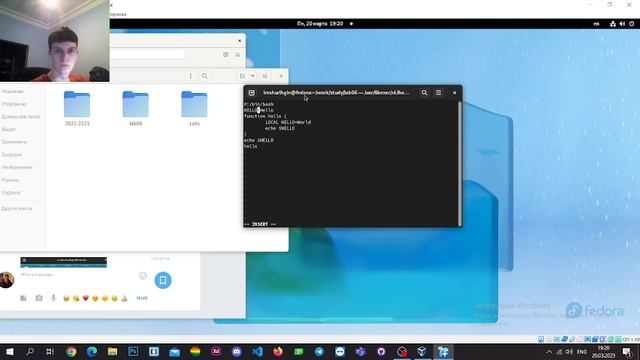Click the address field in the back window

(x=147, y=54)
